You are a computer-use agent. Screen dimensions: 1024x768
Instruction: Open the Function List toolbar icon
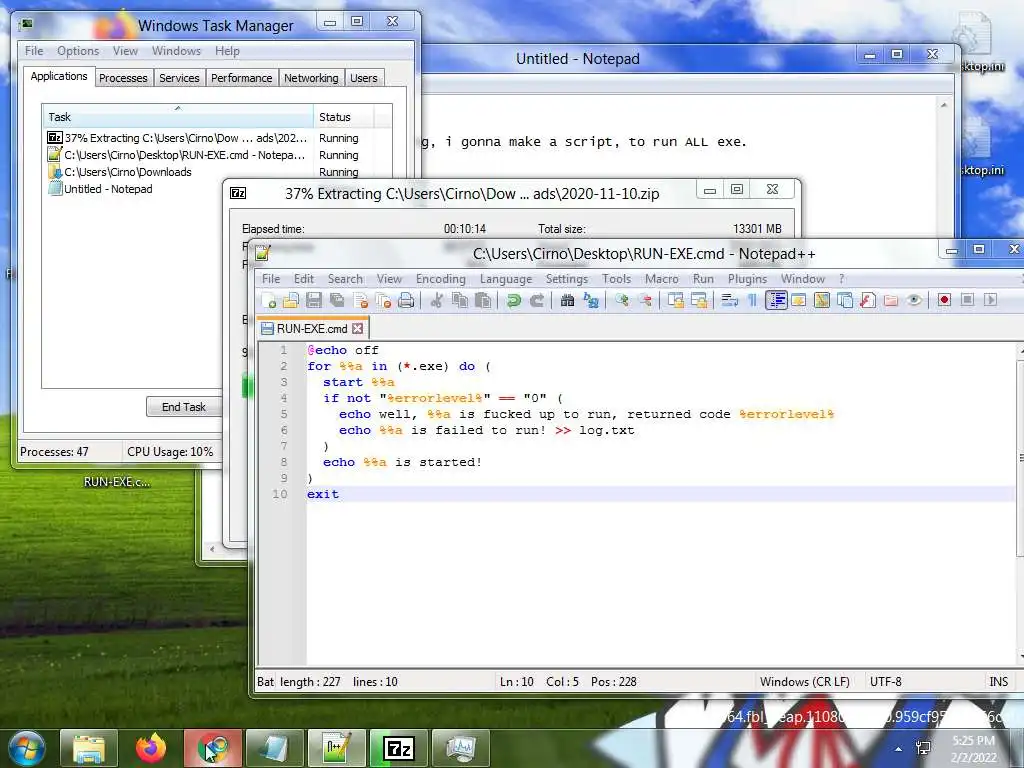coord(867,300)
